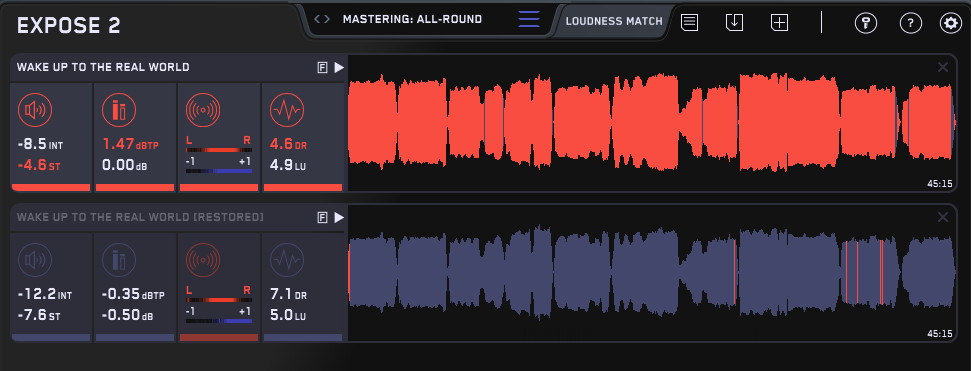Play the Restored track
Image resolution: width=971 pixels, height=371 pixels.
tap(339, 217)
